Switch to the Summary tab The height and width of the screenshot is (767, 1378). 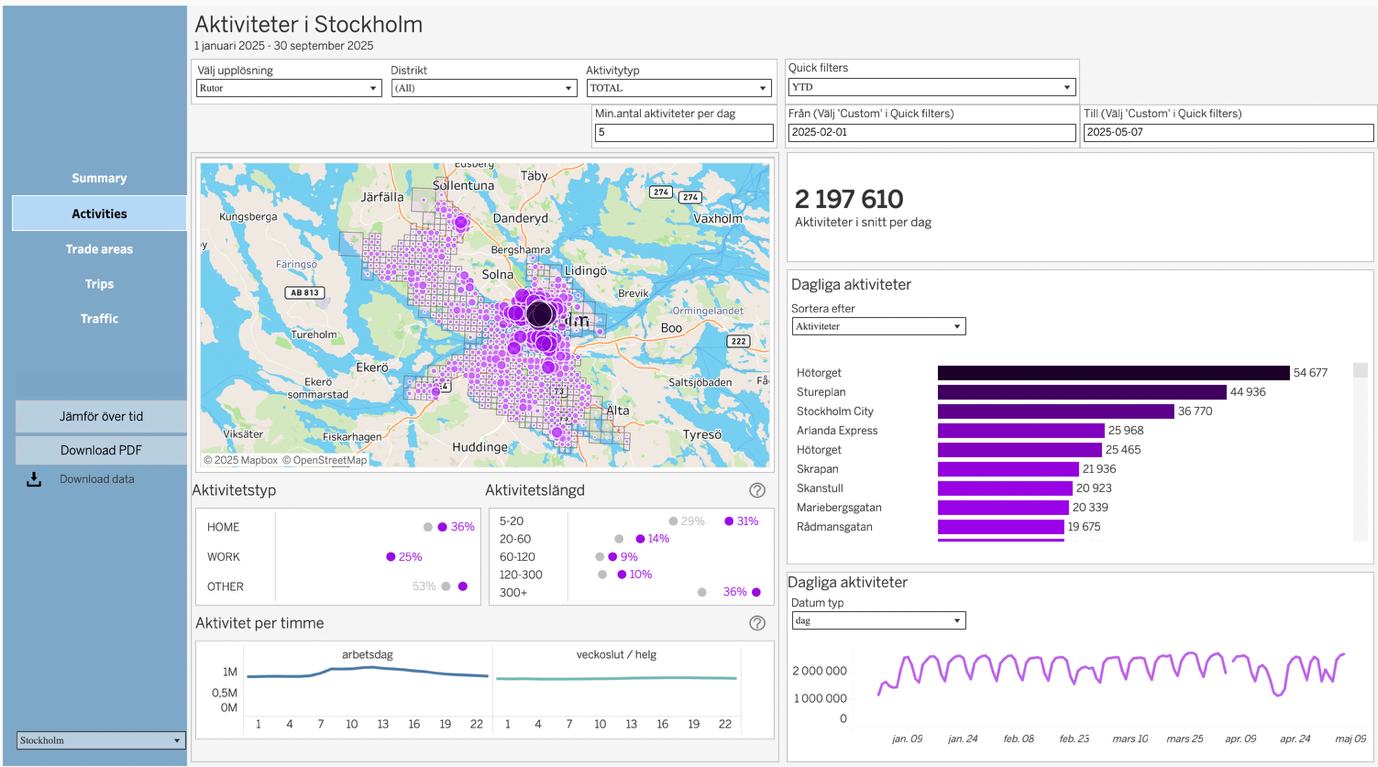point(99,178)
